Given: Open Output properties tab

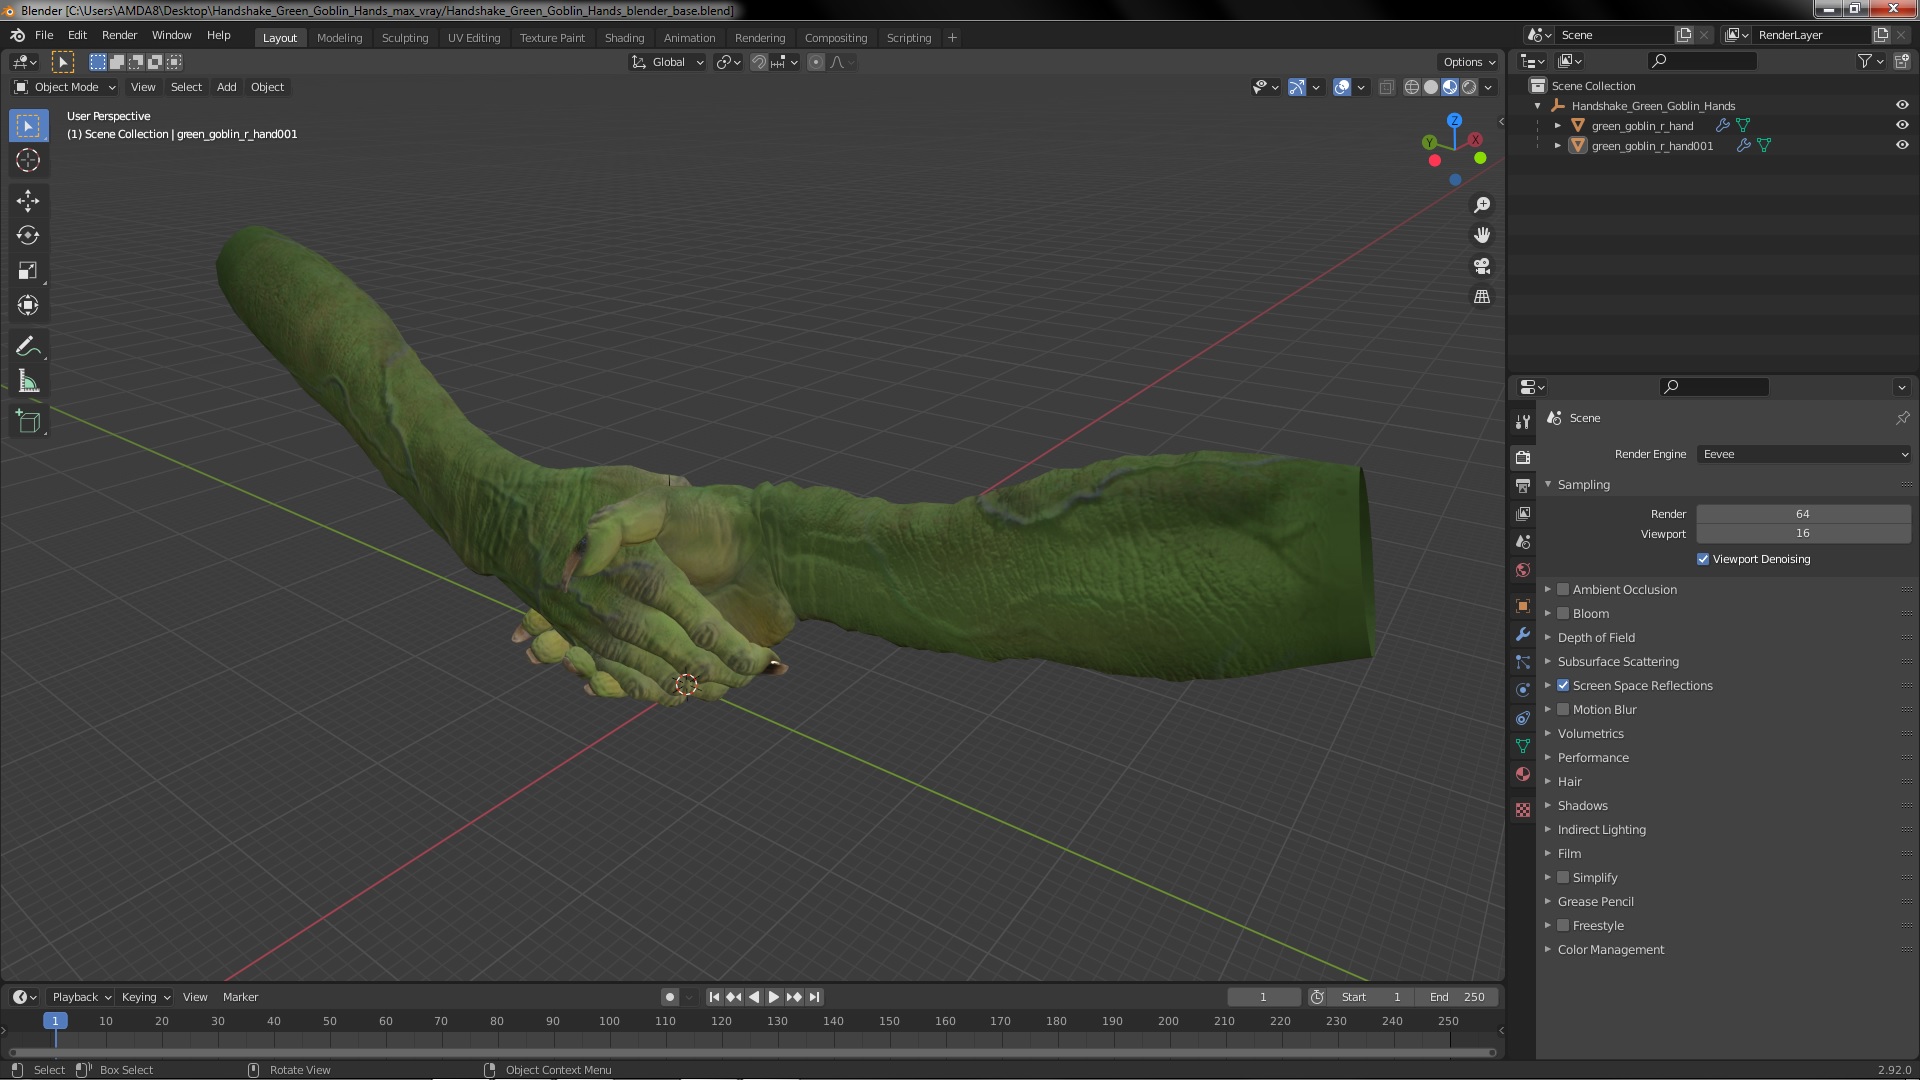Looking at the screenshot, I should (x=1523, y=485).
